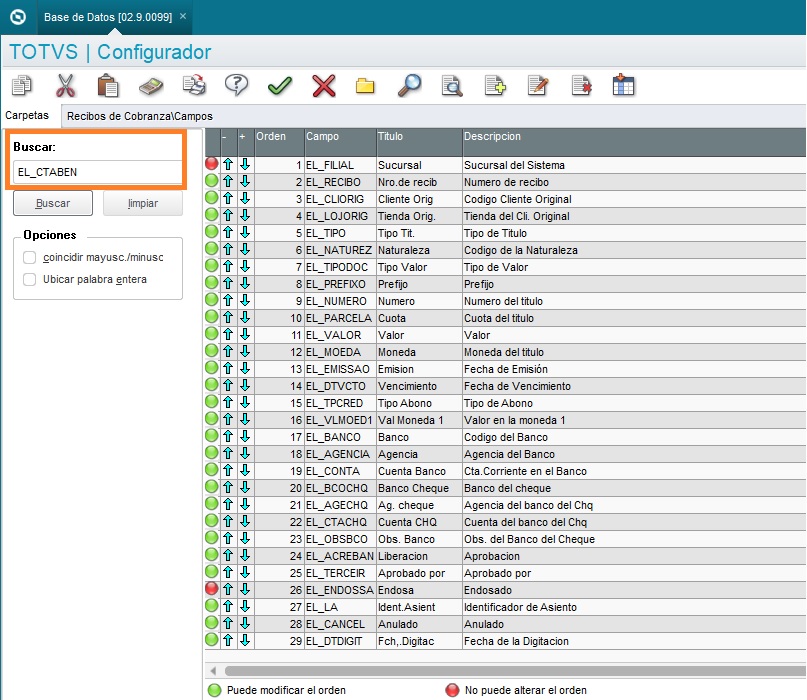This screenshot has width=807, height=700.
Task: Click the limpiar button
Action: (143, 203)
